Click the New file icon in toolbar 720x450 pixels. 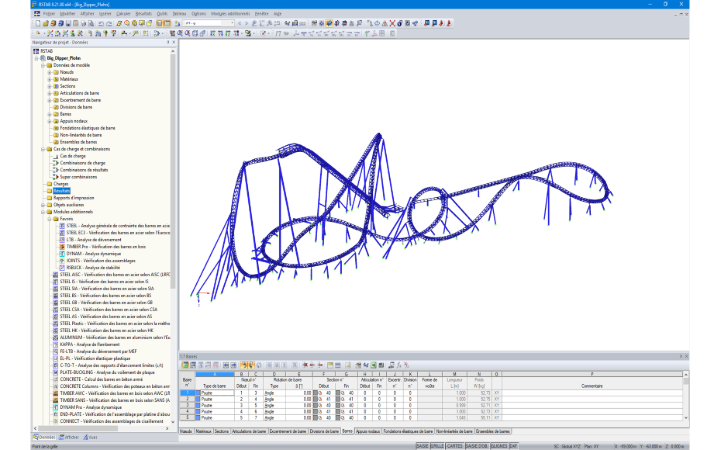(x=38, y=23)
